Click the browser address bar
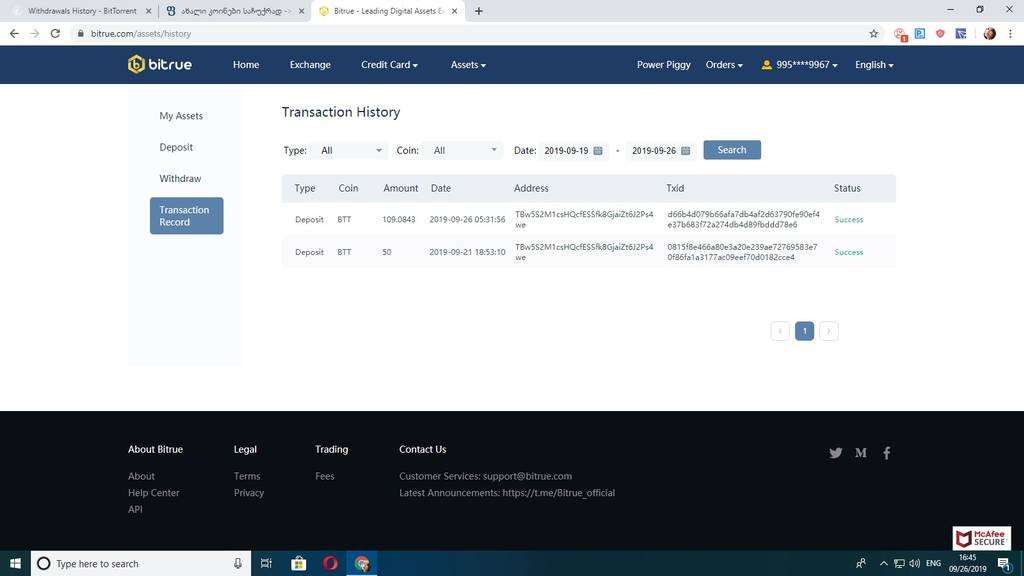Screen dimensions: 1024x576 (470, 33)
